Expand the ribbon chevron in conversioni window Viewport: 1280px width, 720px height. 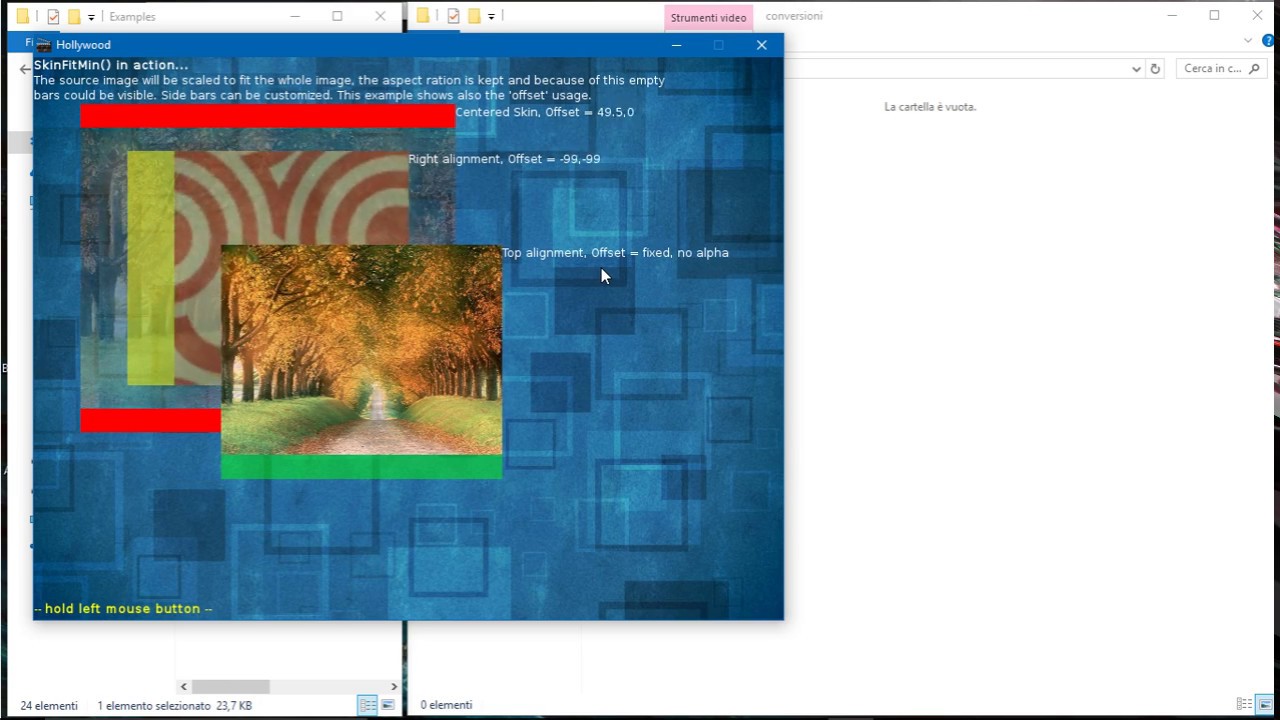[1248, 41]
